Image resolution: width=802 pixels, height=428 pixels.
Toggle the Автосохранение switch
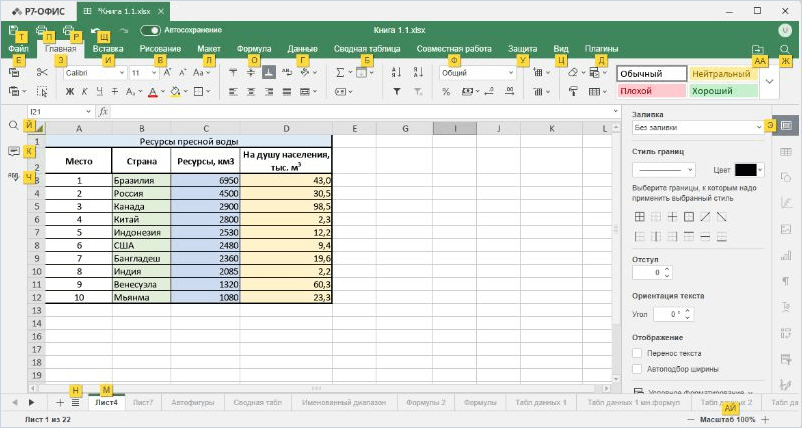coord(150,30)
